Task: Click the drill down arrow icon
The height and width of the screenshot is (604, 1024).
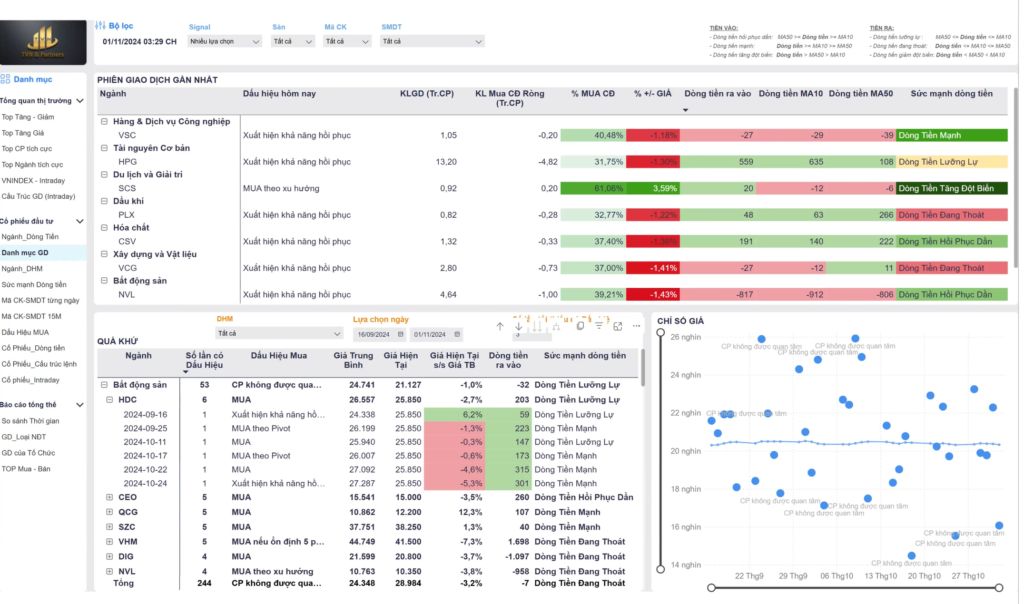Action: [x=519, y=326]
